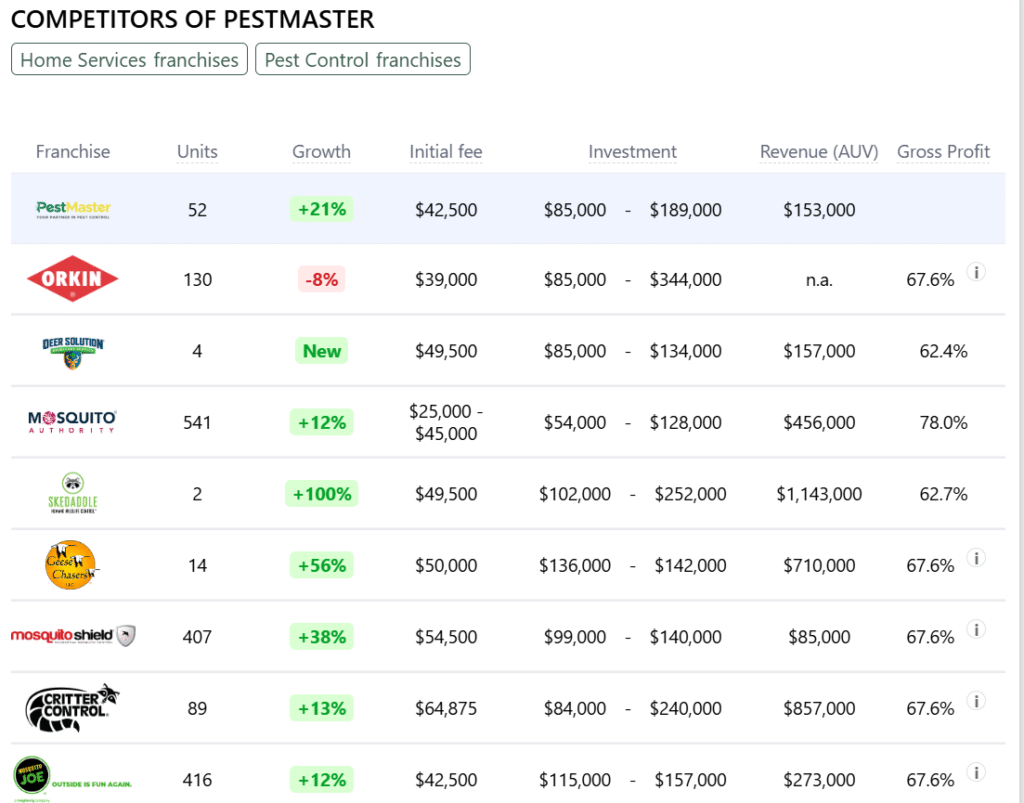
Task: Click the $1,143,000 revenue value
Action: [x=819, y=494]
